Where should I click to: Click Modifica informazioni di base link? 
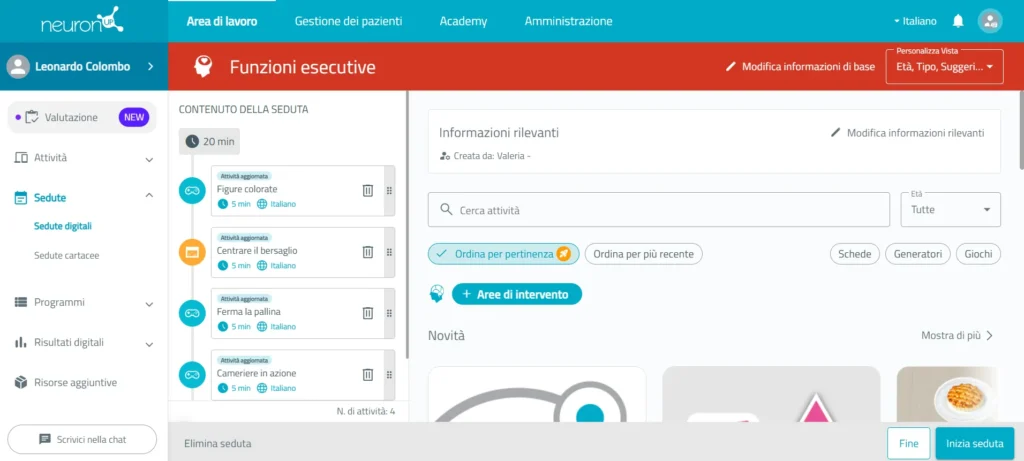[x=808, y=67]
